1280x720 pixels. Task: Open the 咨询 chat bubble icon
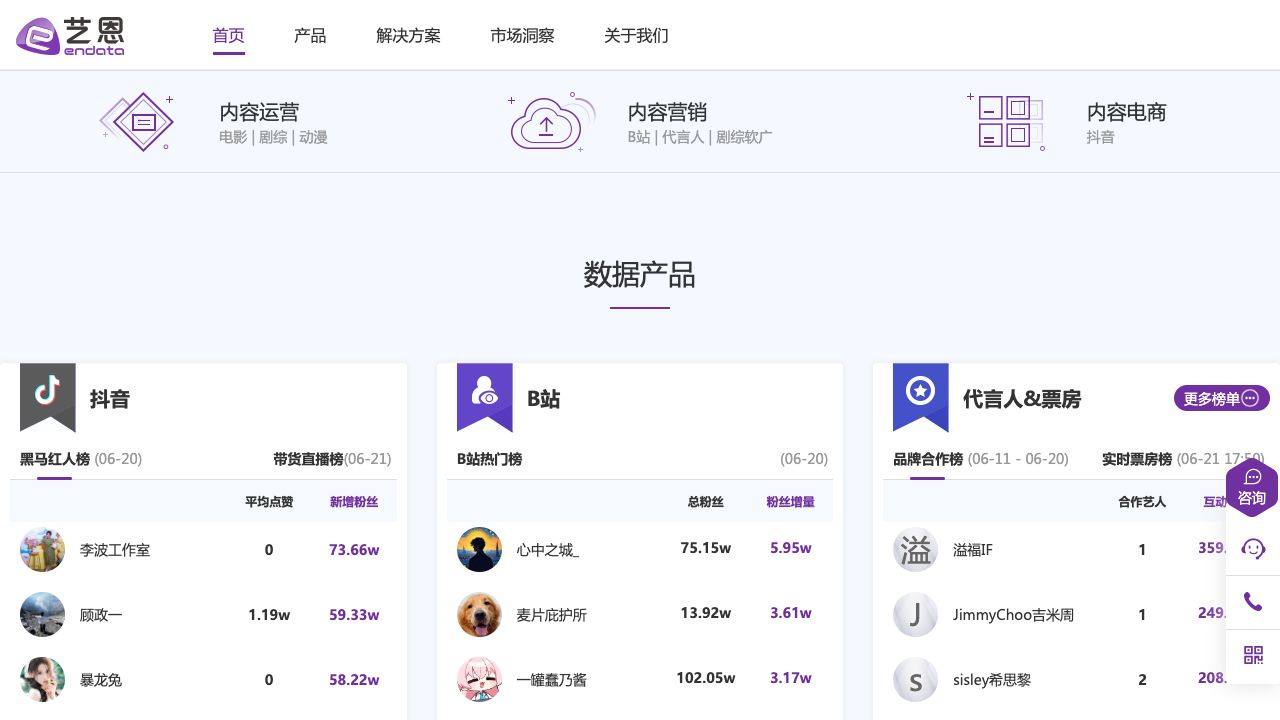(x=1252, y=477)
